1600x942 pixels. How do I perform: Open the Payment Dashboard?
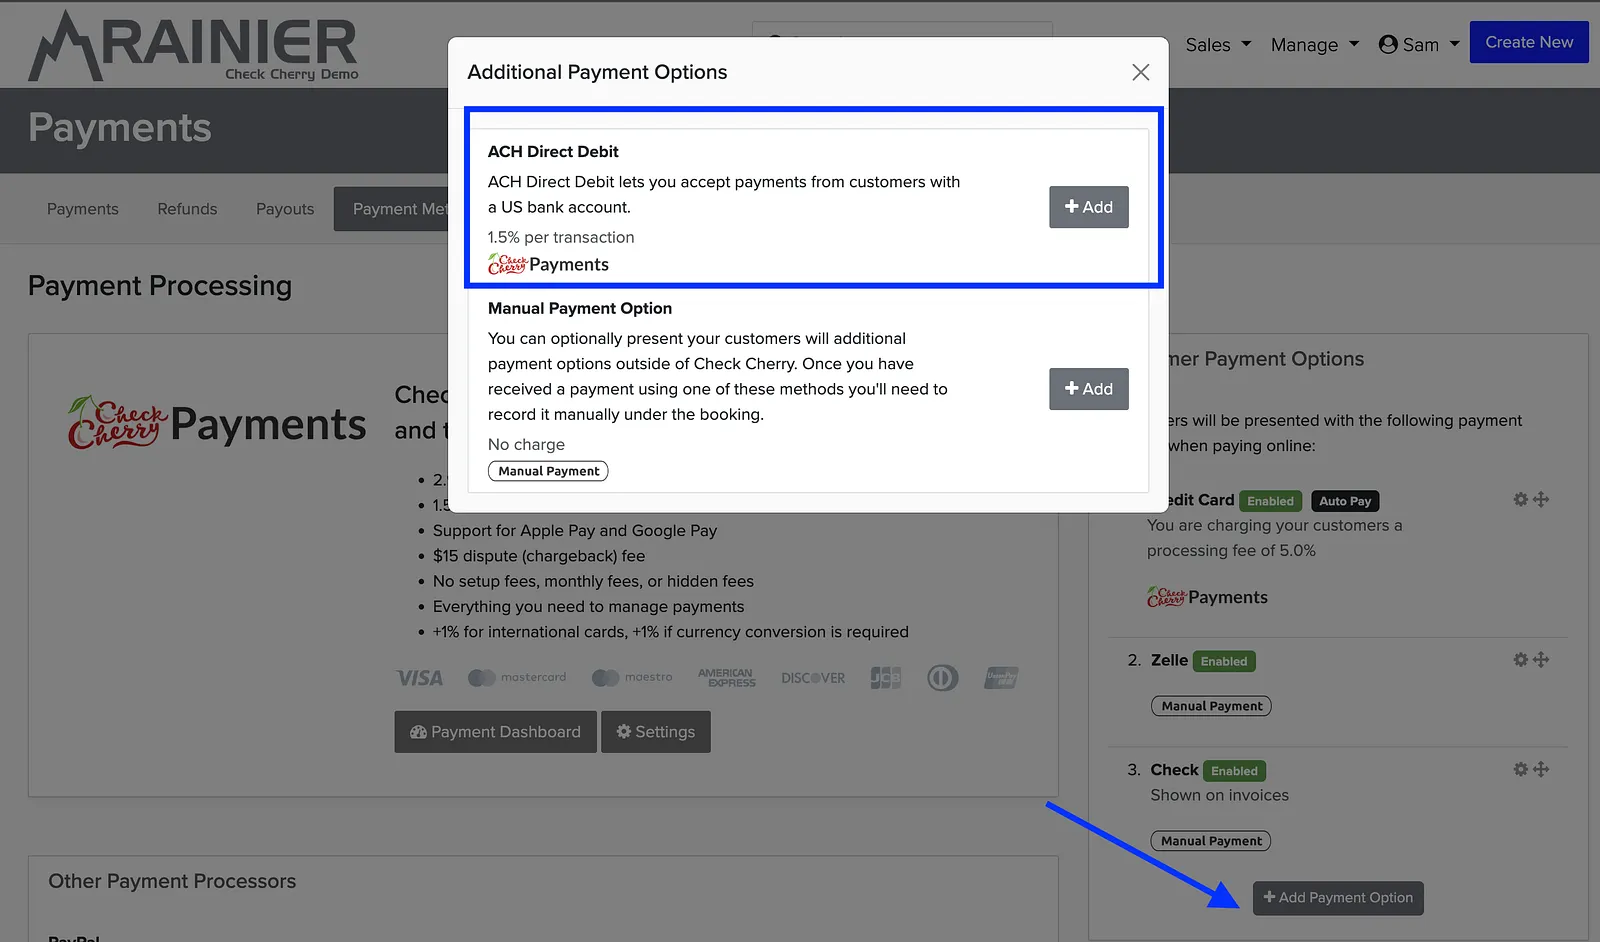point(495,732)
